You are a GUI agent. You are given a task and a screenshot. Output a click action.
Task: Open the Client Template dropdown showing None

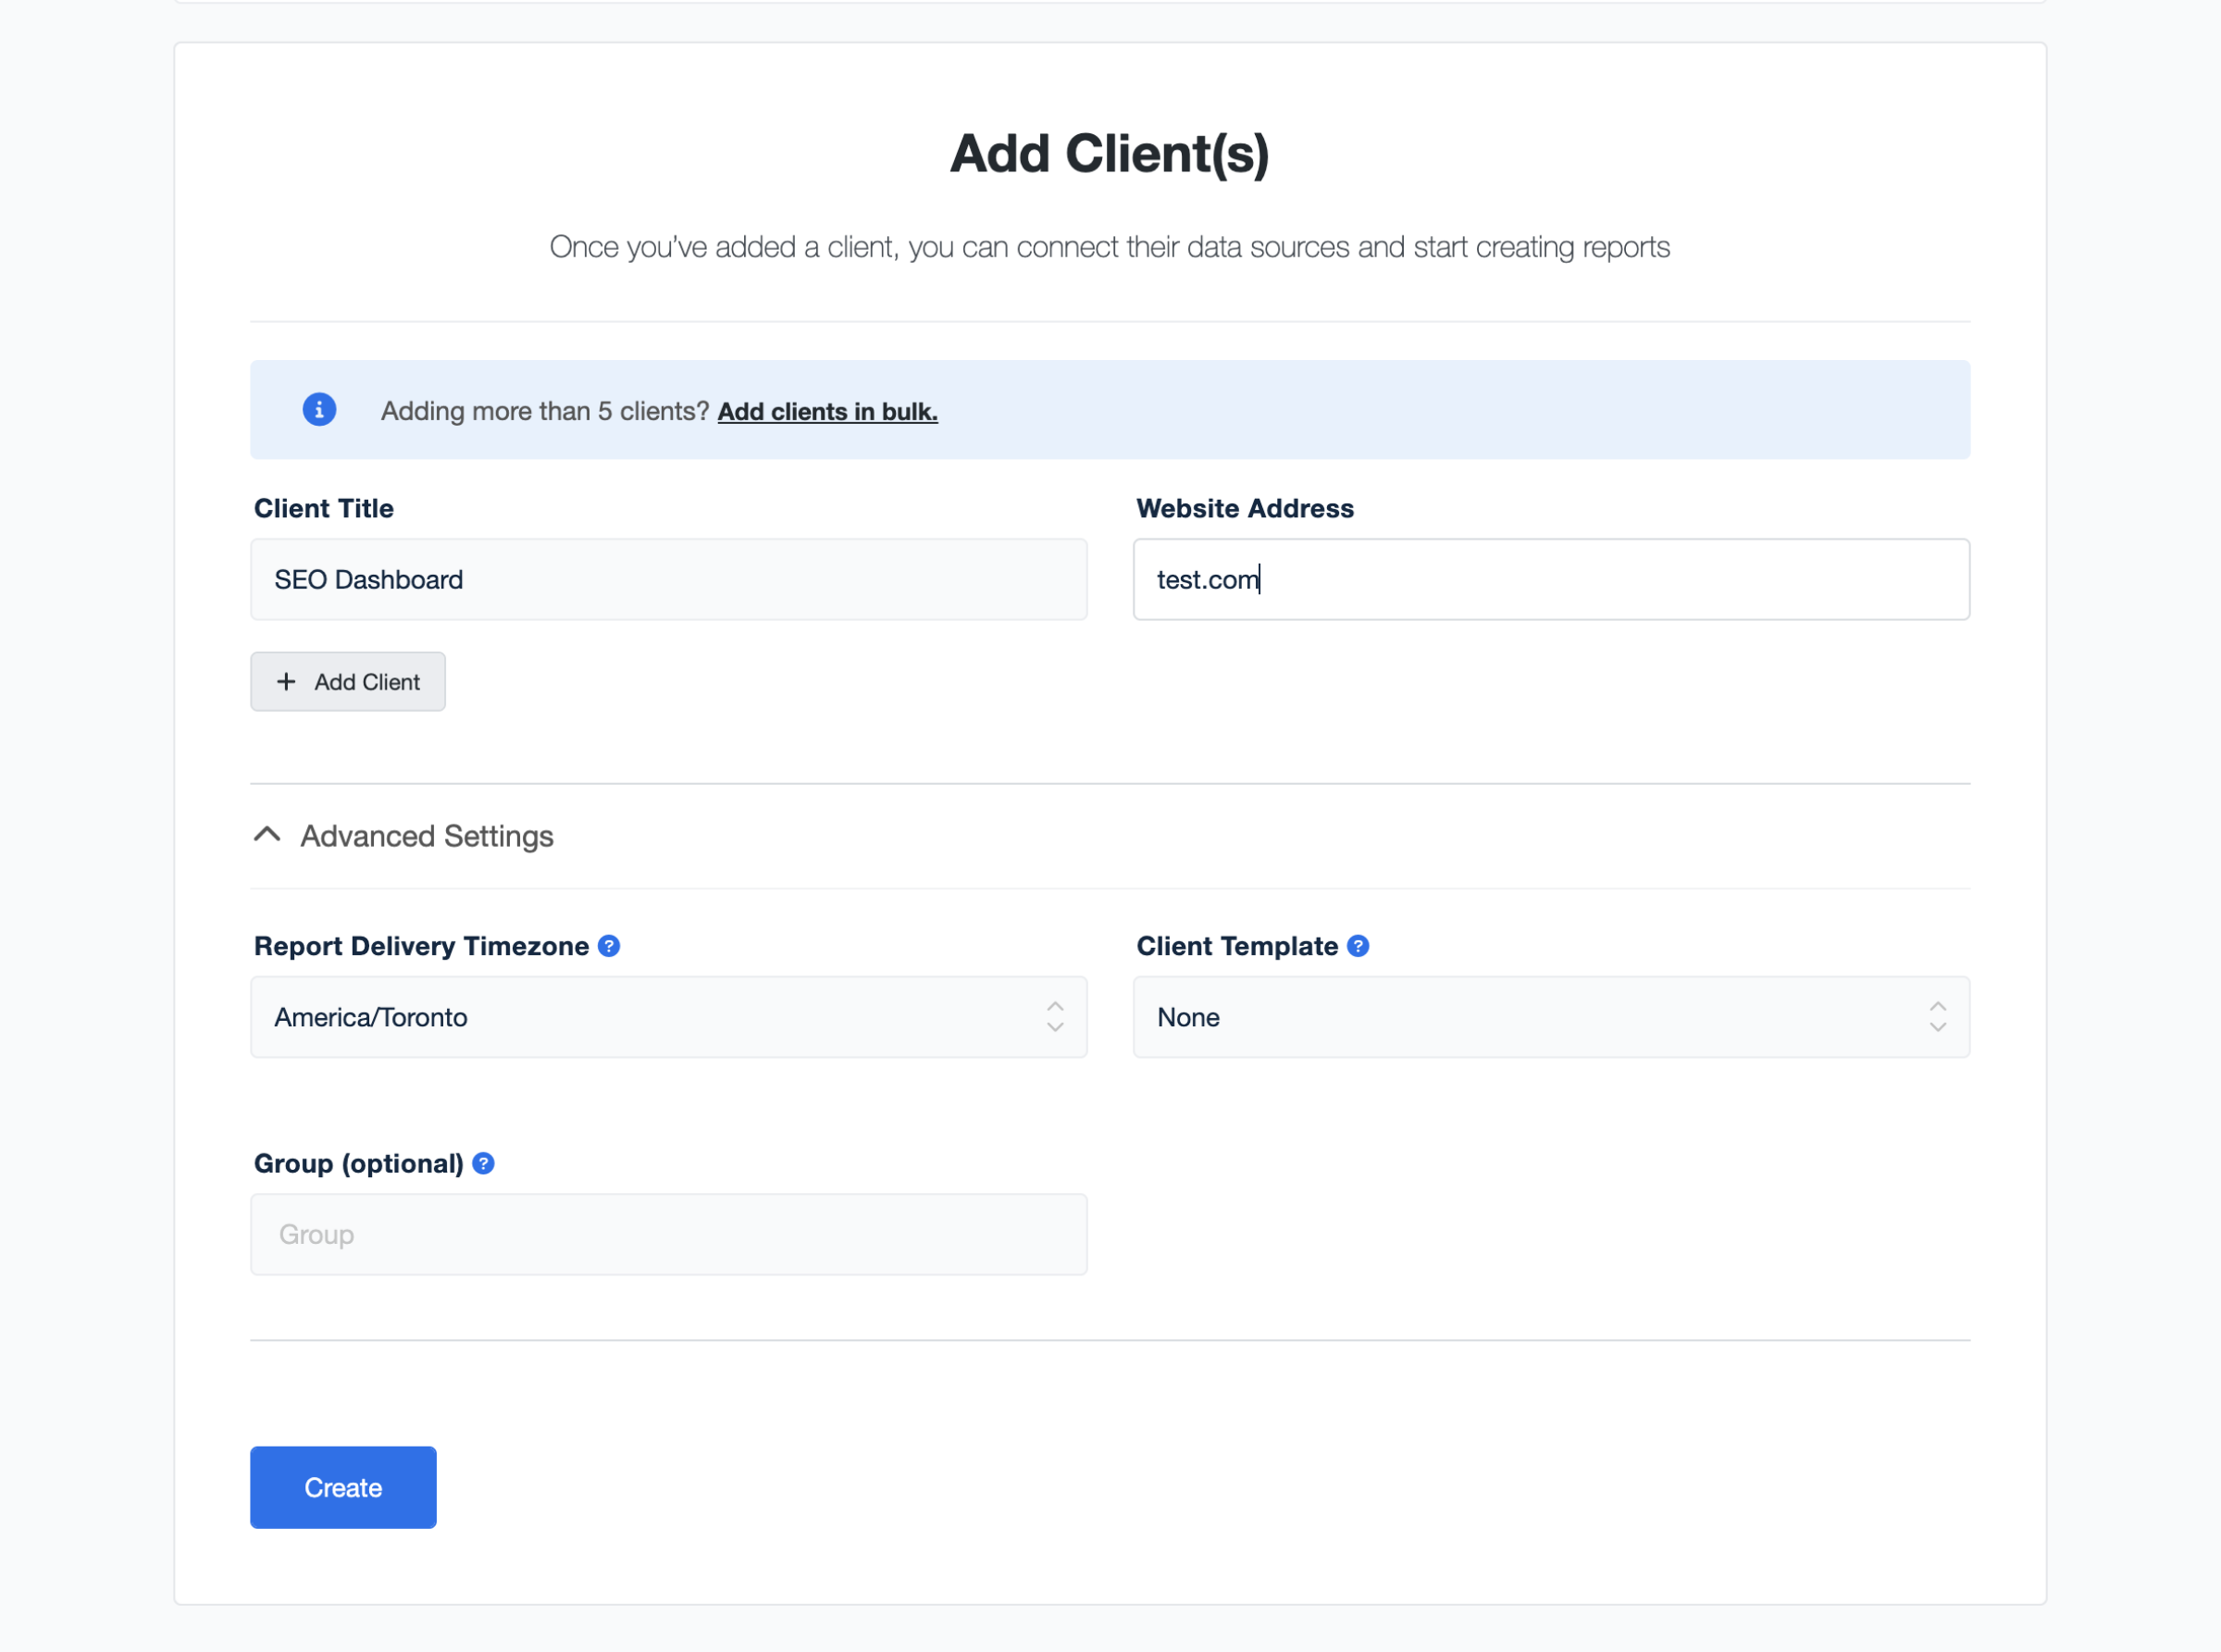1550,1017
